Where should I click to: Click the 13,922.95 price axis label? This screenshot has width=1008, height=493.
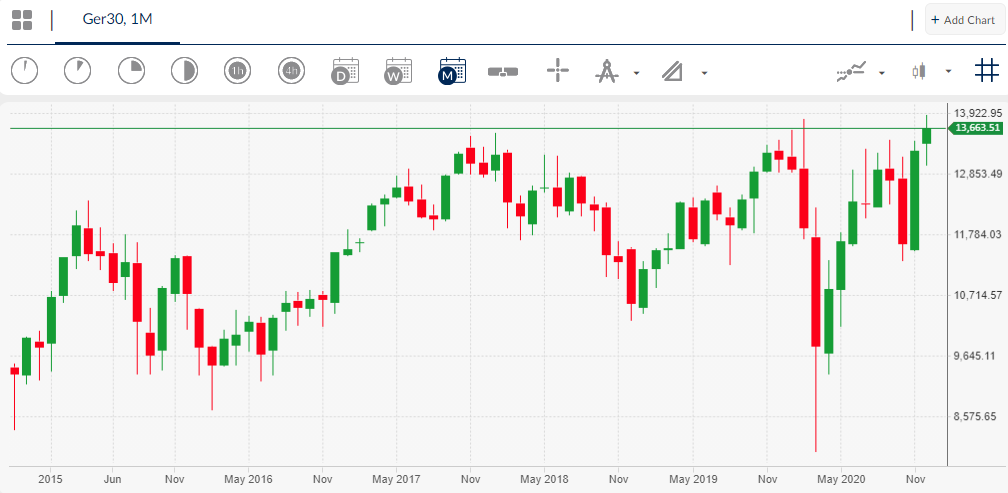click(978, 114)
